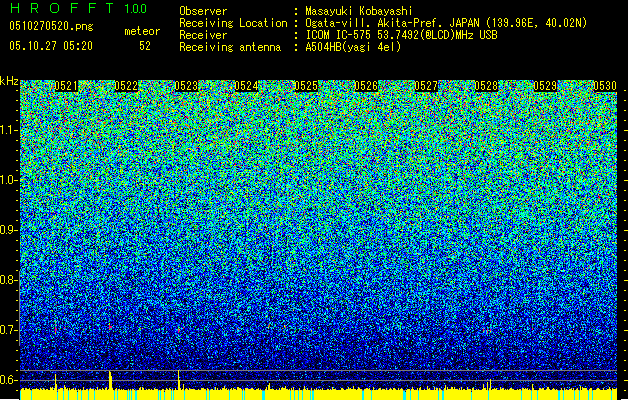Click the date stamp 05.10.27 05:20
Screen dimensions: 629x400
pos(51,46)
